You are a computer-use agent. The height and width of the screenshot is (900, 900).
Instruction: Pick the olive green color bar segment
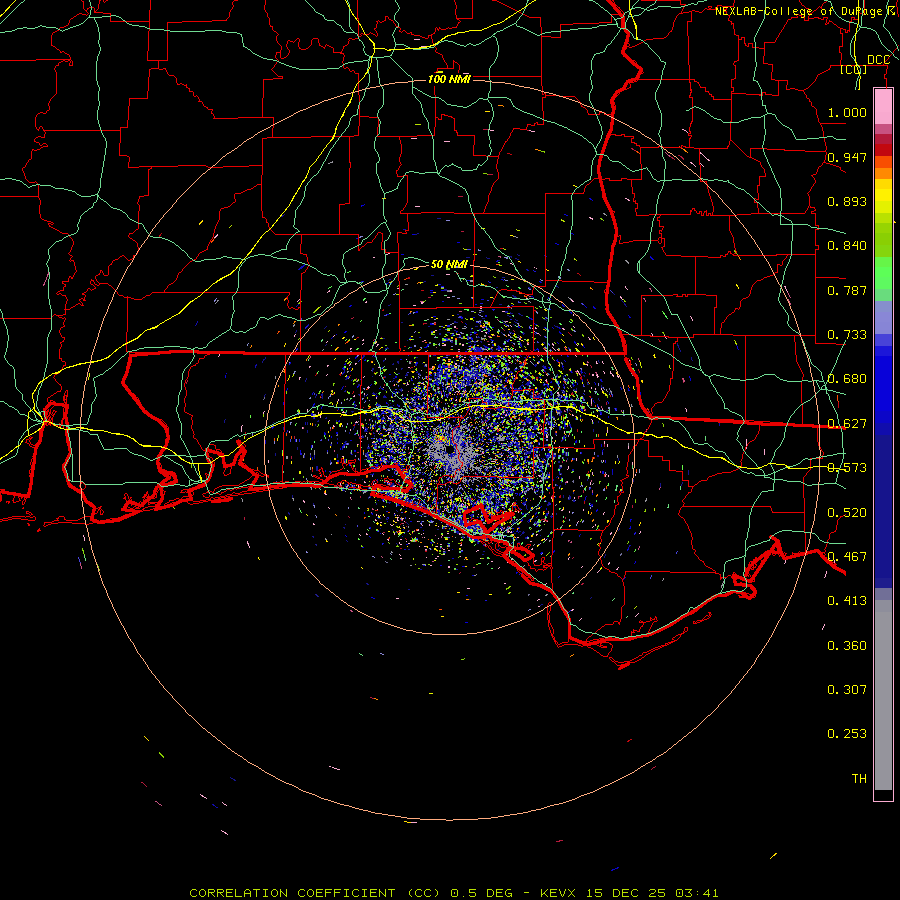click(883, 239)
